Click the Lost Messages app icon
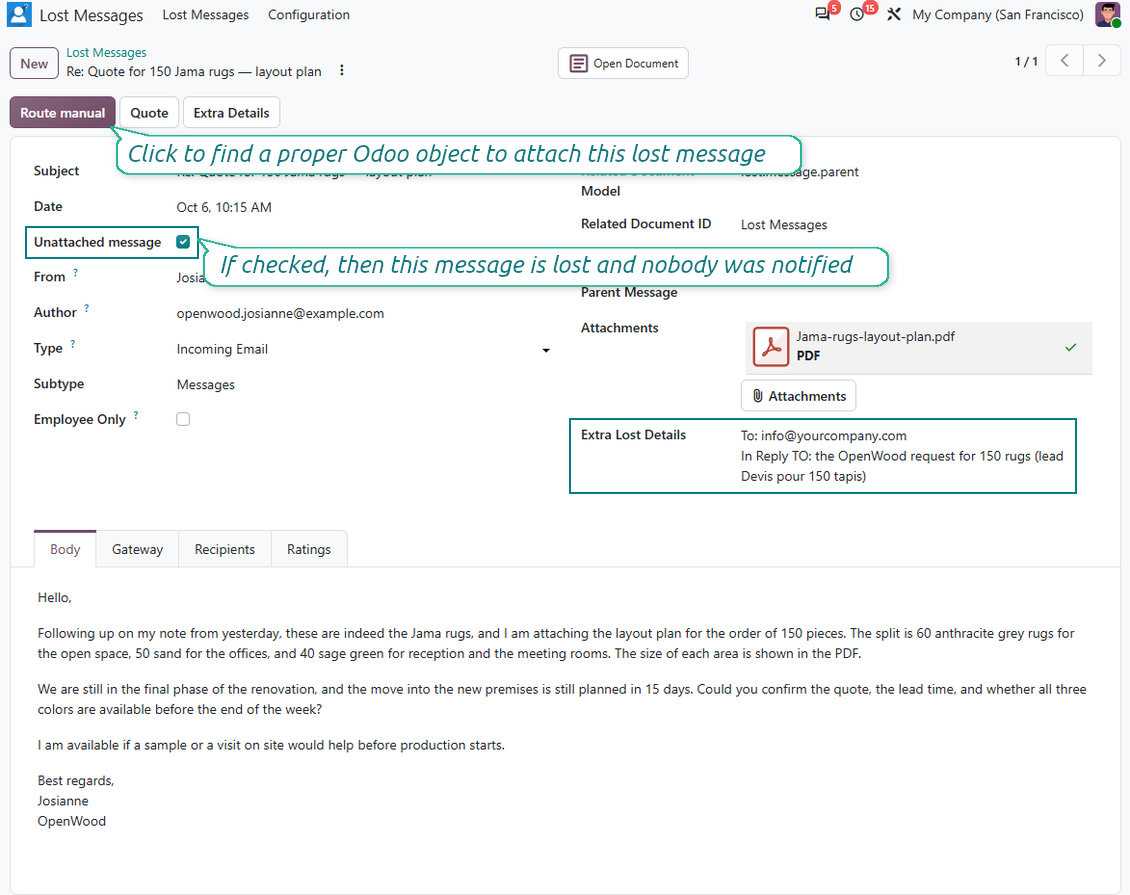The height and width of the screenshot is (895, 1130). tap(19, 14)
